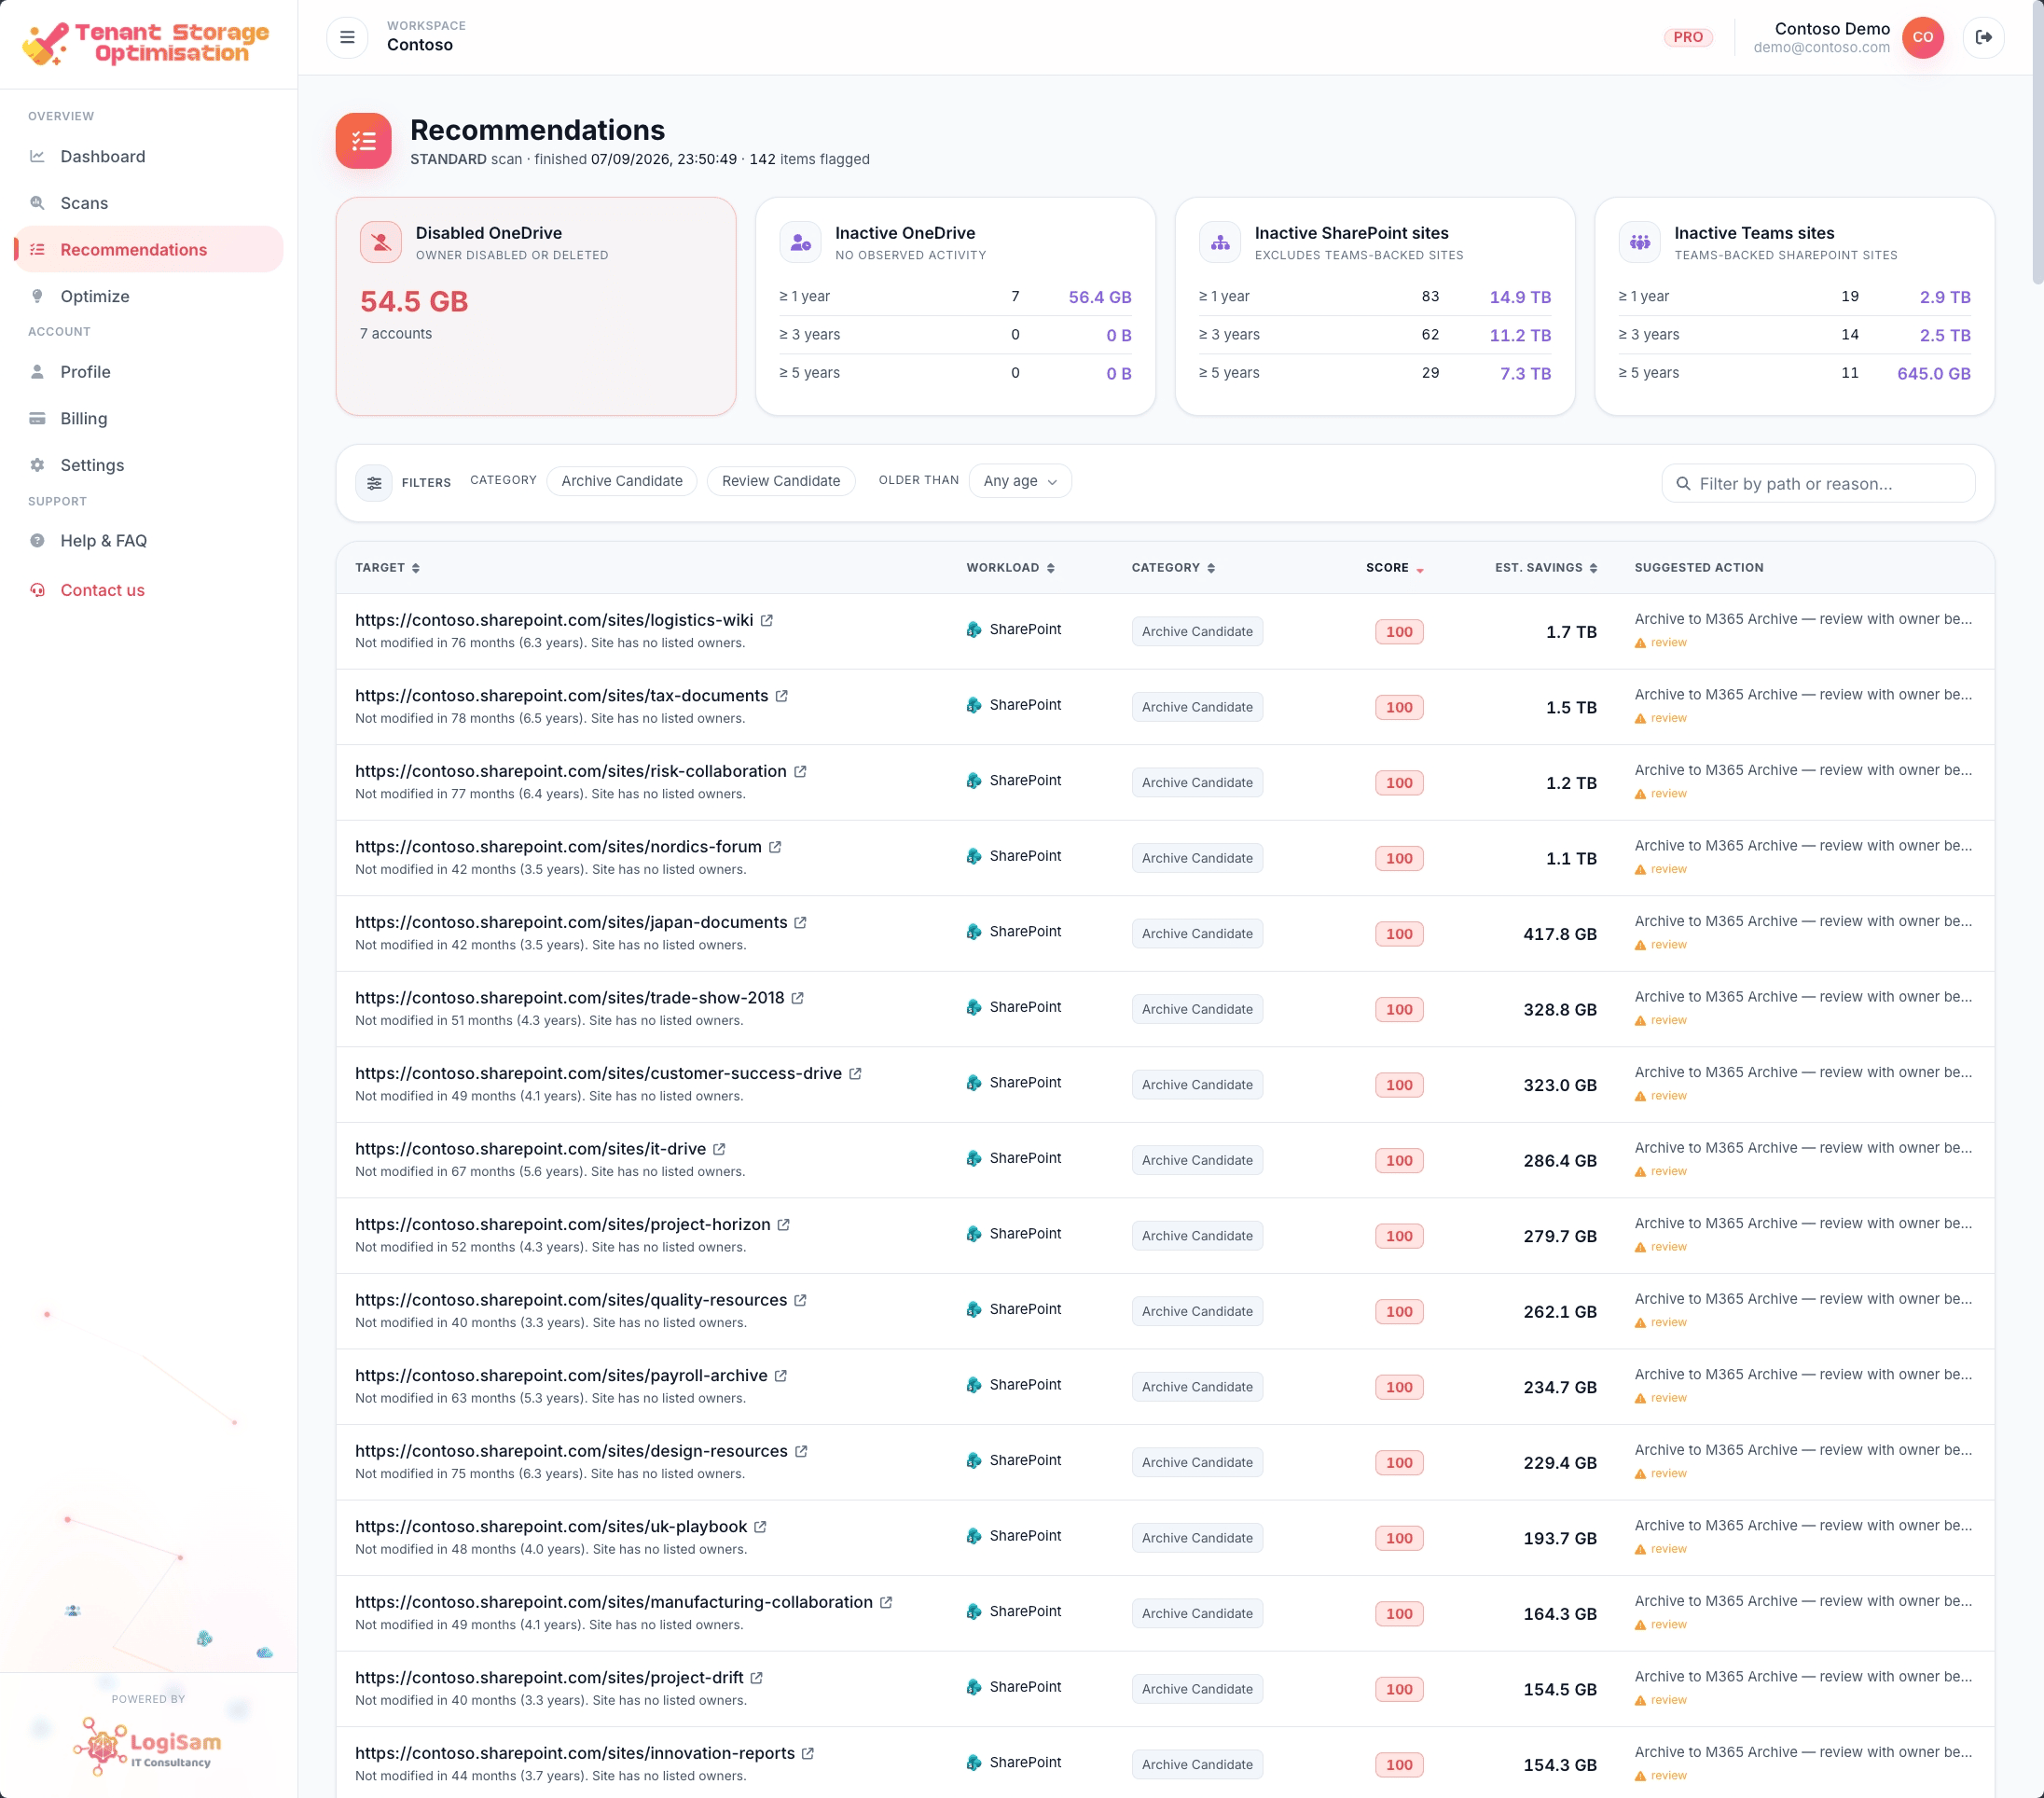Image resolution: width=2044 pixels, height=1798 pixels.
Task: Open the Older Than 'Any age' dropdown
Action: tap(1020, 481)
